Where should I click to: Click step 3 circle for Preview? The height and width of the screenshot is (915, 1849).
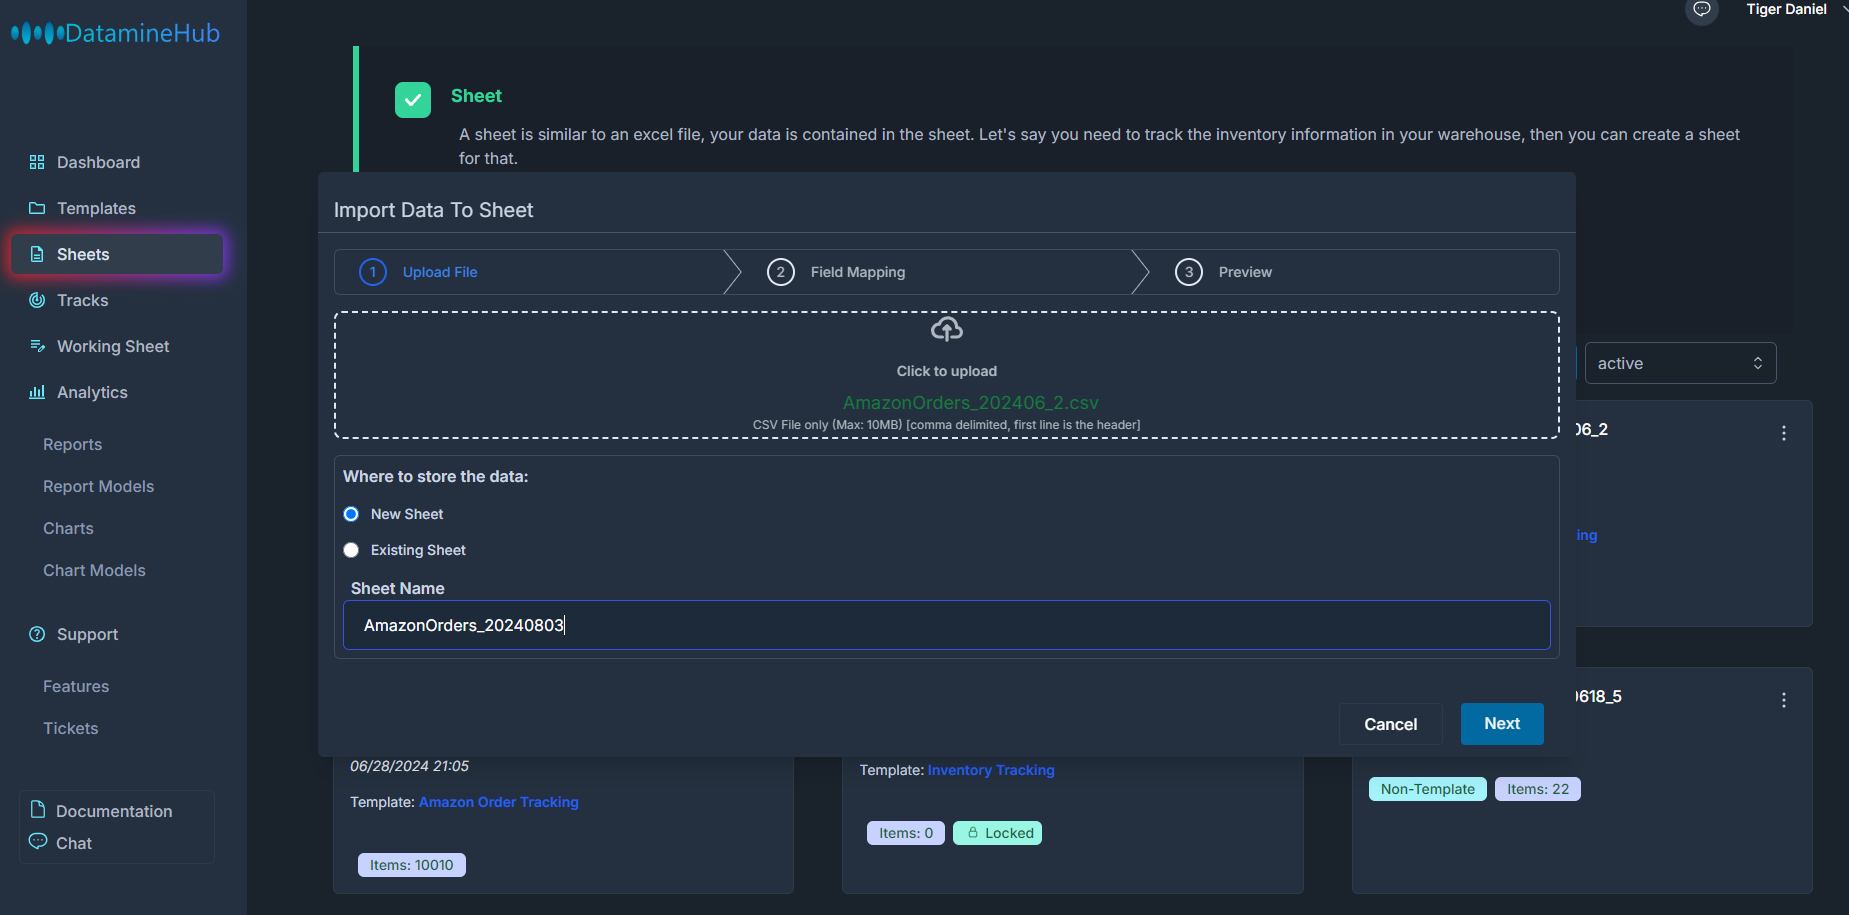point(1189,272)
